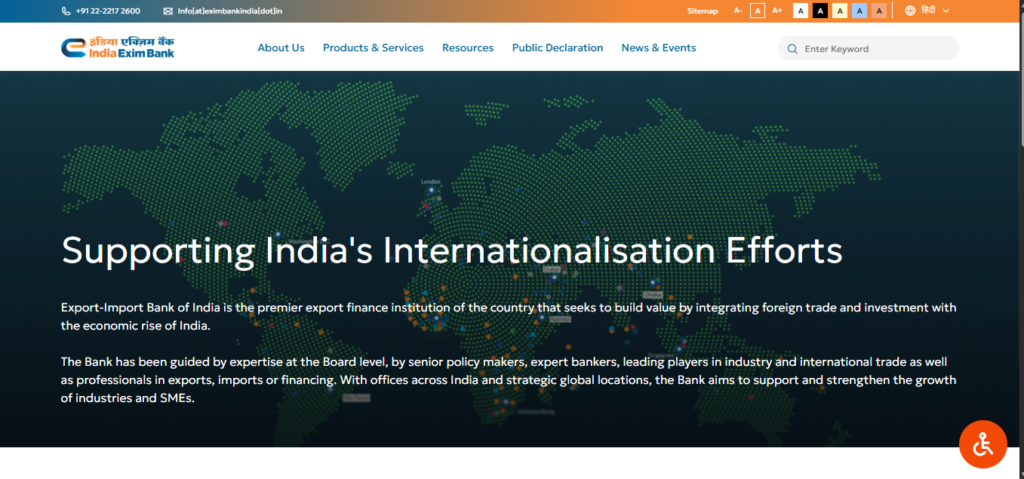Reset font size with outlined A button

point(758,10)
